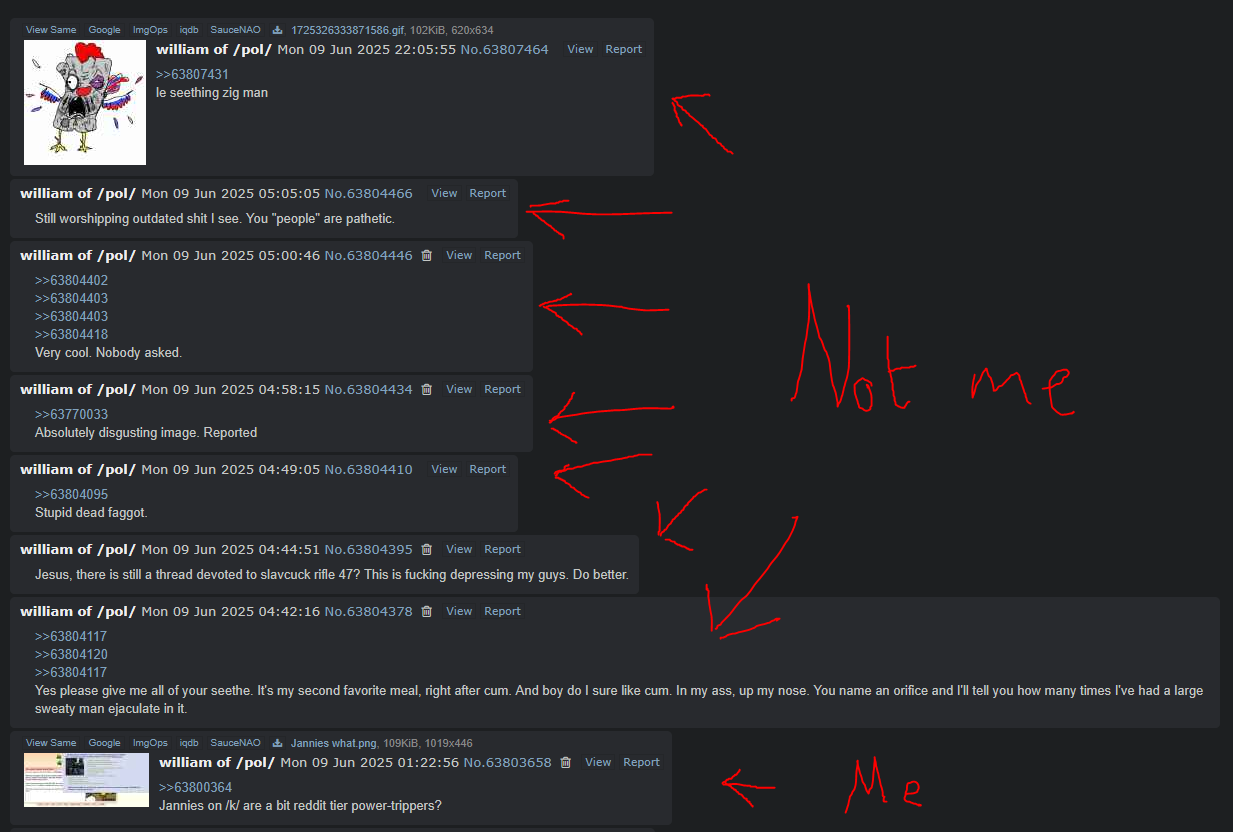Follow quote link >>63800364
Image resolution: width=1233 pixels, height=832 pixels.
point(195,788)
